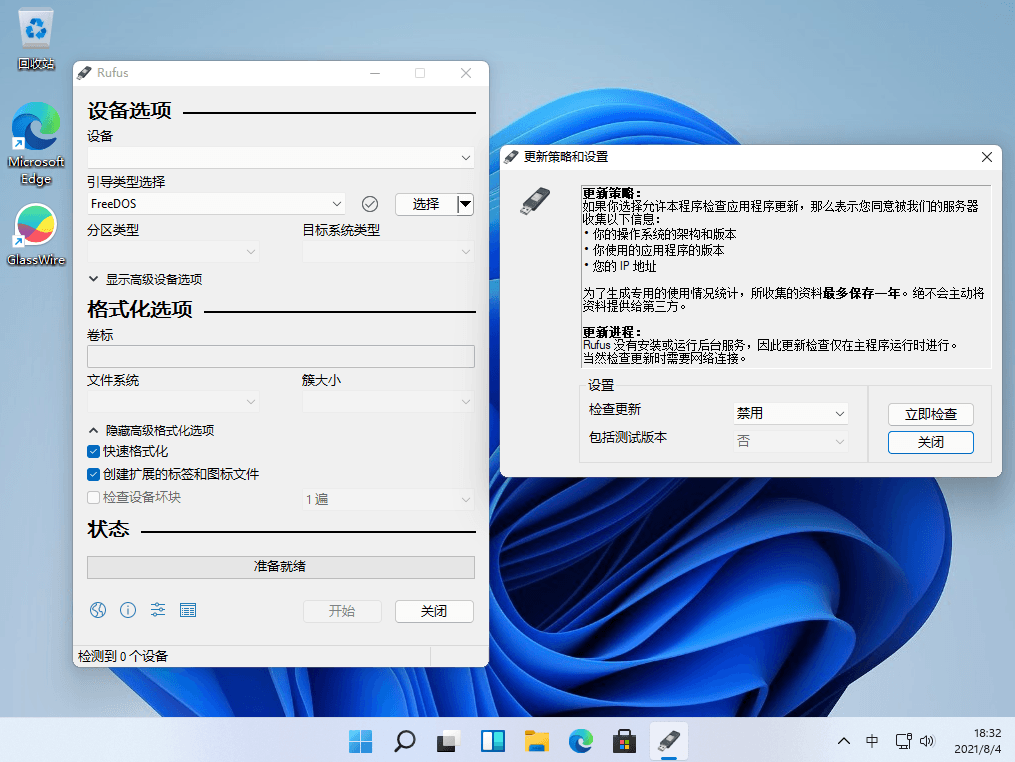Screen dimensions: 1015x762
Task: Open the 包括测试版本 dropdown
Action: point(791,442)
